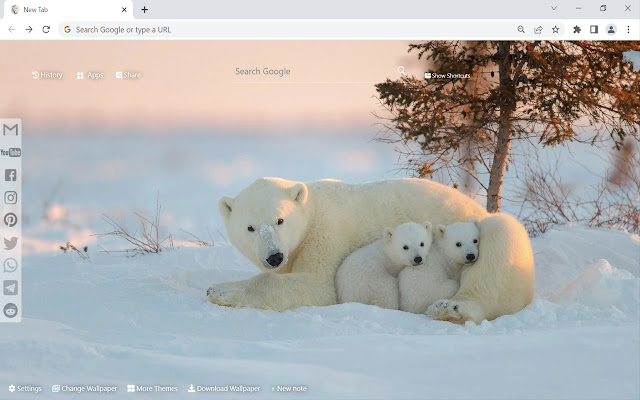Open the profile avatar menu
Screen dimensions: 640x400
[x=611, y=29]
